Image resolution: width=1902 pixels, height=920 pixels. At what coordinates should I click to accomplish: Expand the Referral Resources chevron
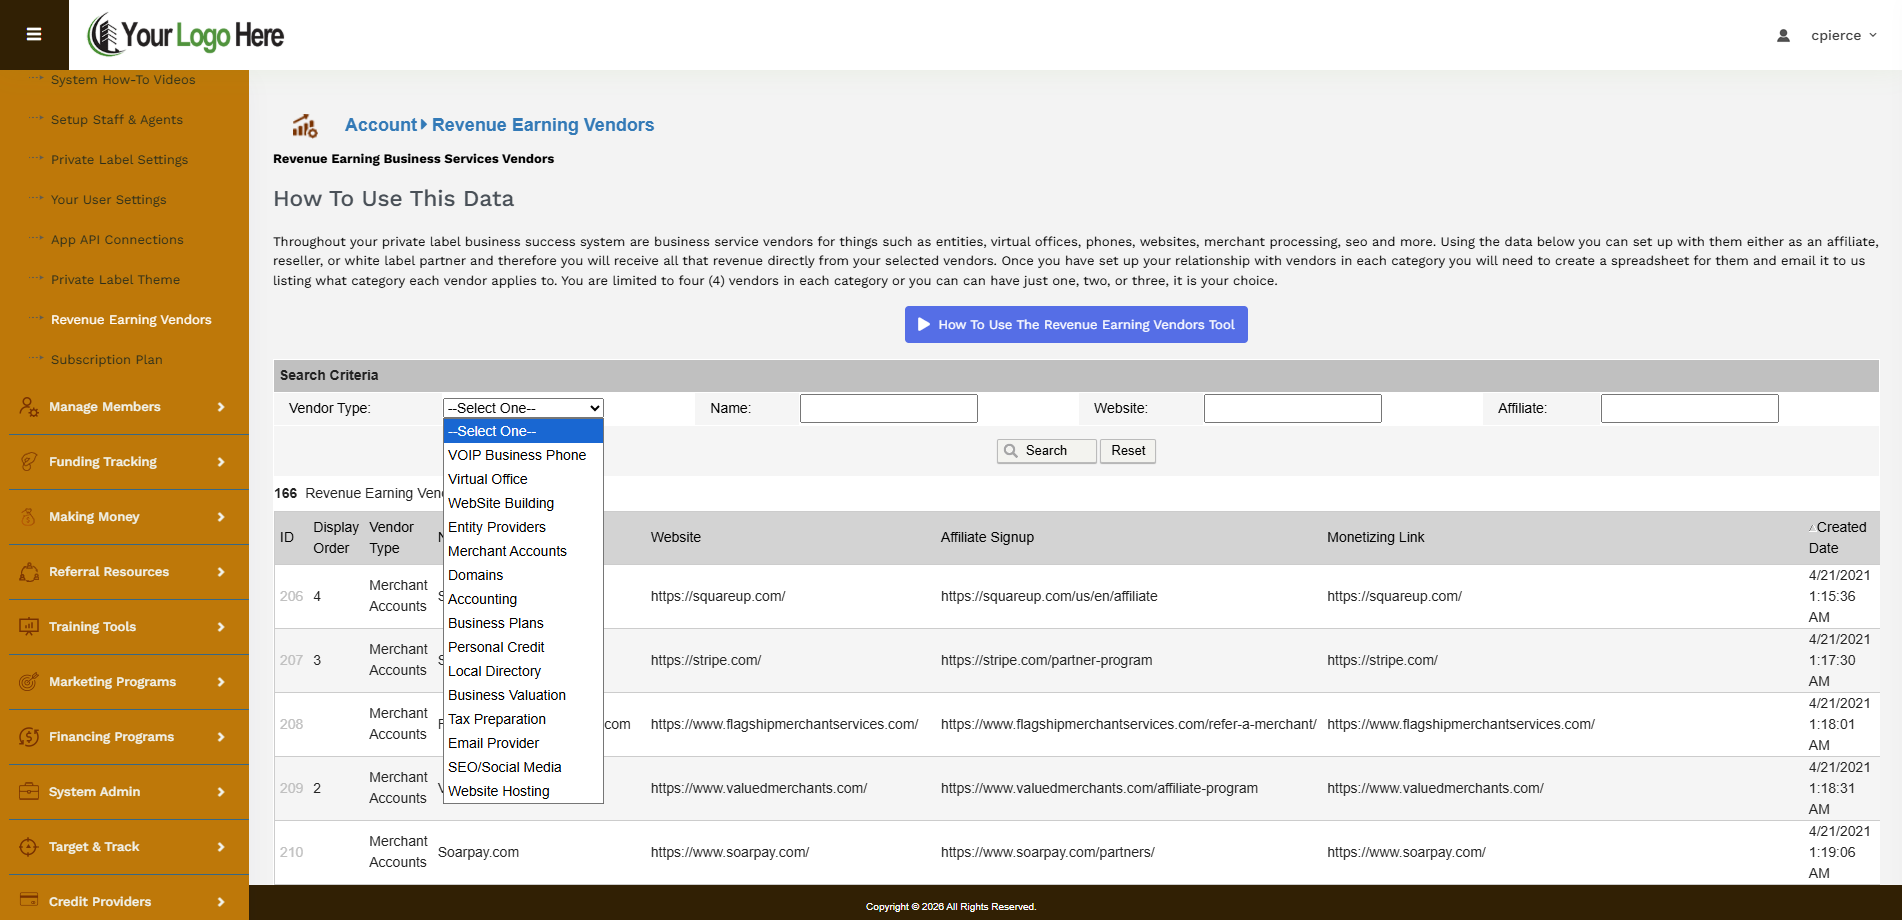(221, 572)
